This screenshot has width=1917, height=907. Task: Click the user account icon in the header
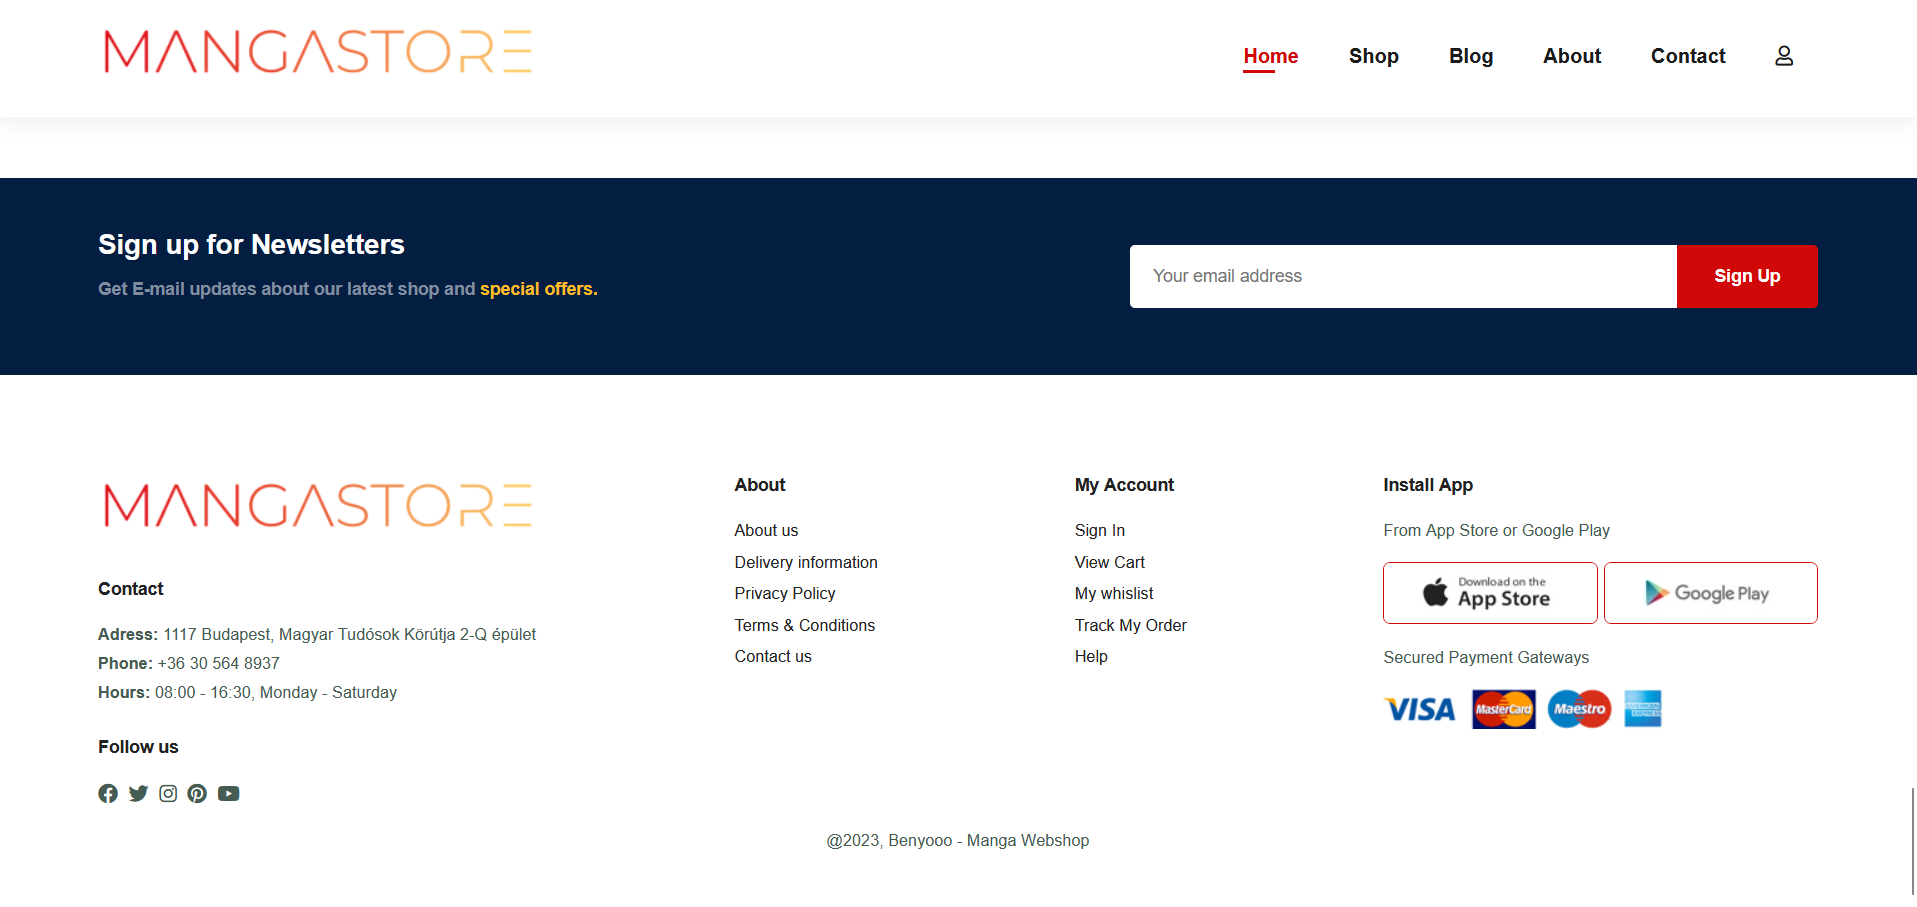pyautogui.click(x=1783, y=57)
